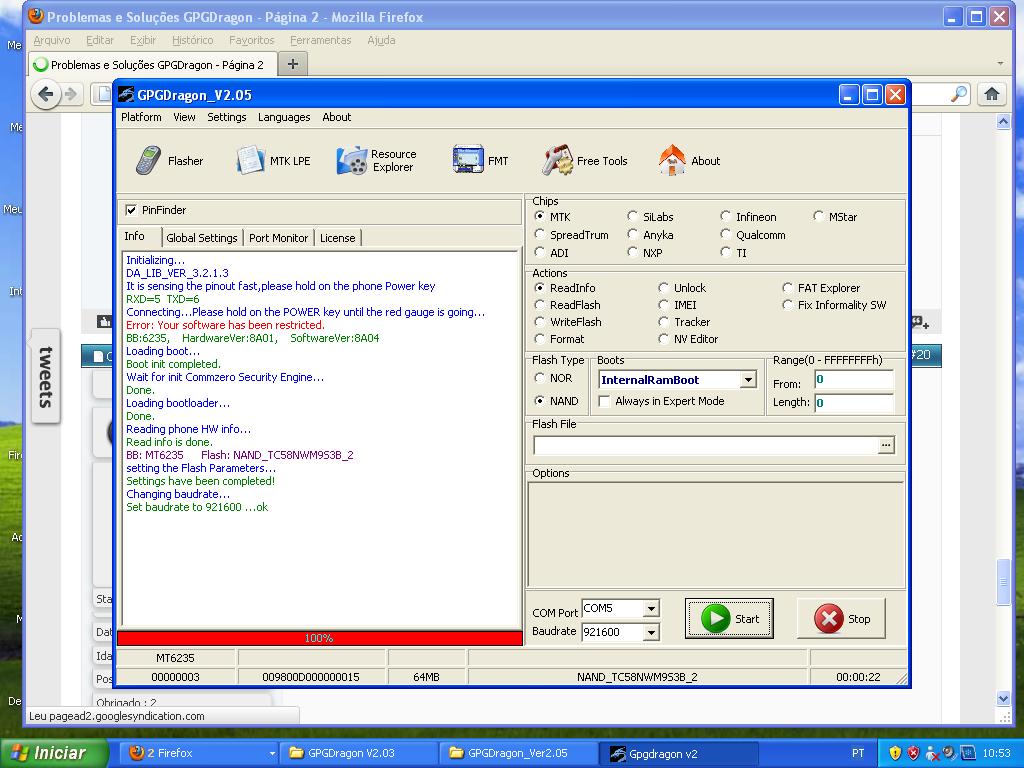Viewport: 1024px width, 768px height.
Task: Switch to Gpgdragon v2 taskbar item
Action: [x=679, y=753]
